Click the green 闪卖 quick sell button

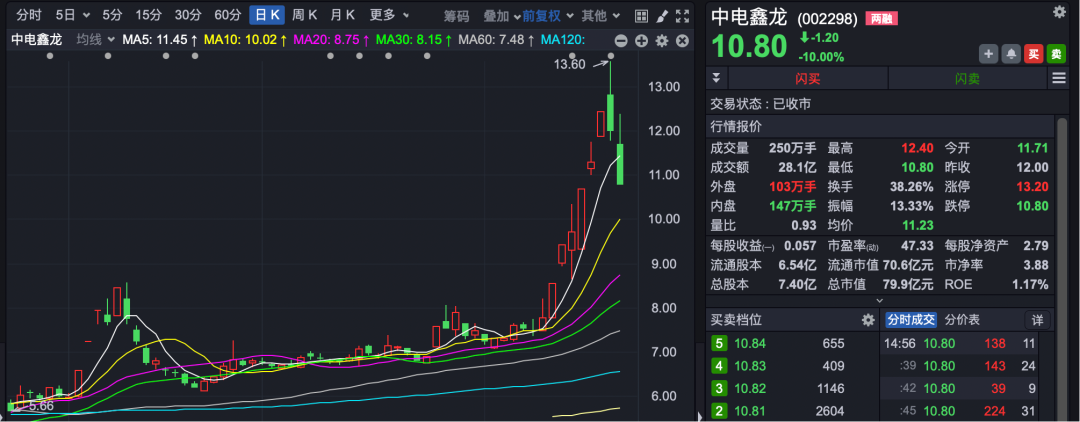pos(967,78)
